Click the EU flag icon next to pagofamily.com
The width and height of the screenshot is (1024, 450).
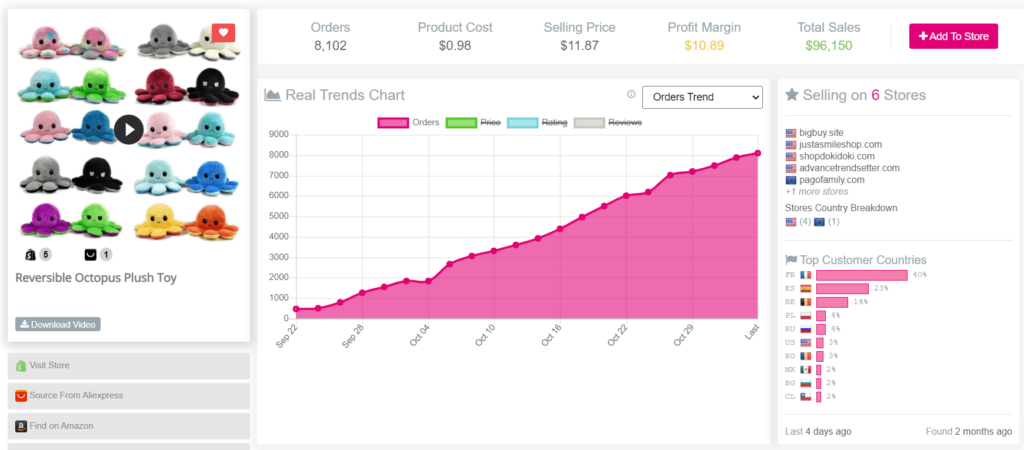click(791, 180)
